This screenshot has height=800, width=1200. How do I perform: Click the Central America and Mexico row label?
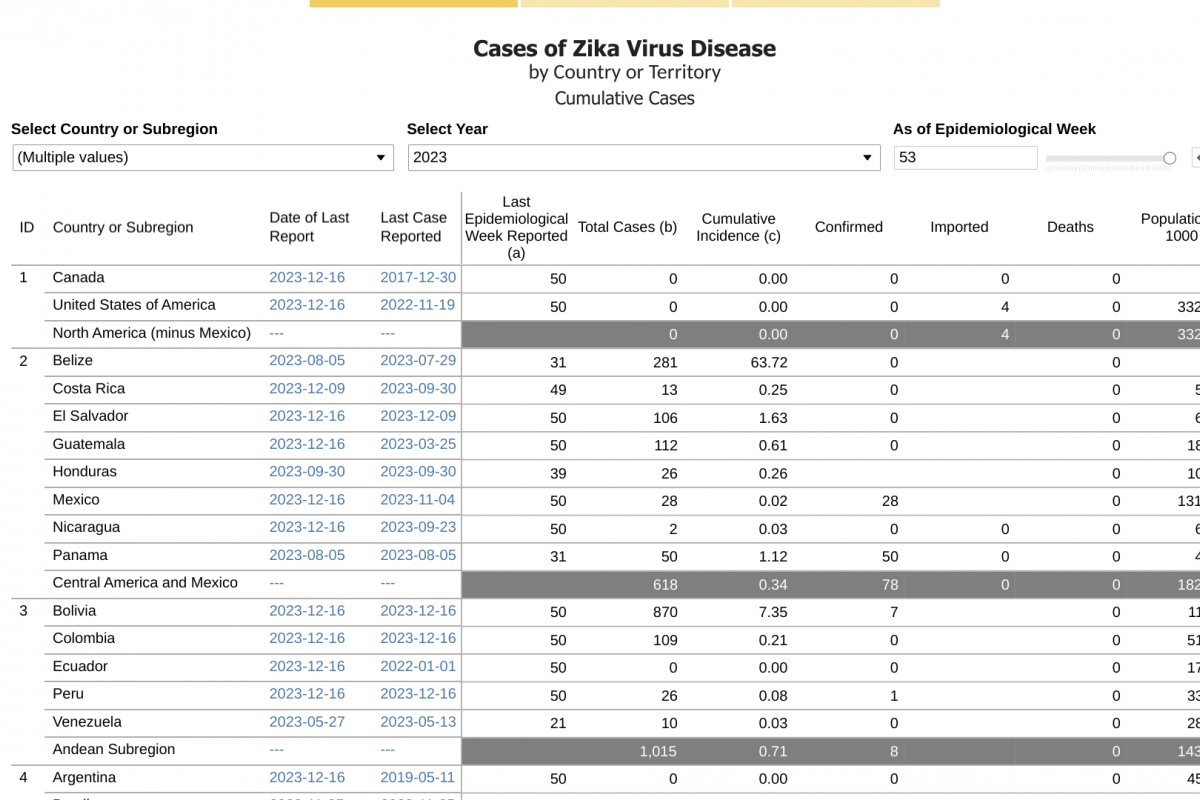pos(145,583)
